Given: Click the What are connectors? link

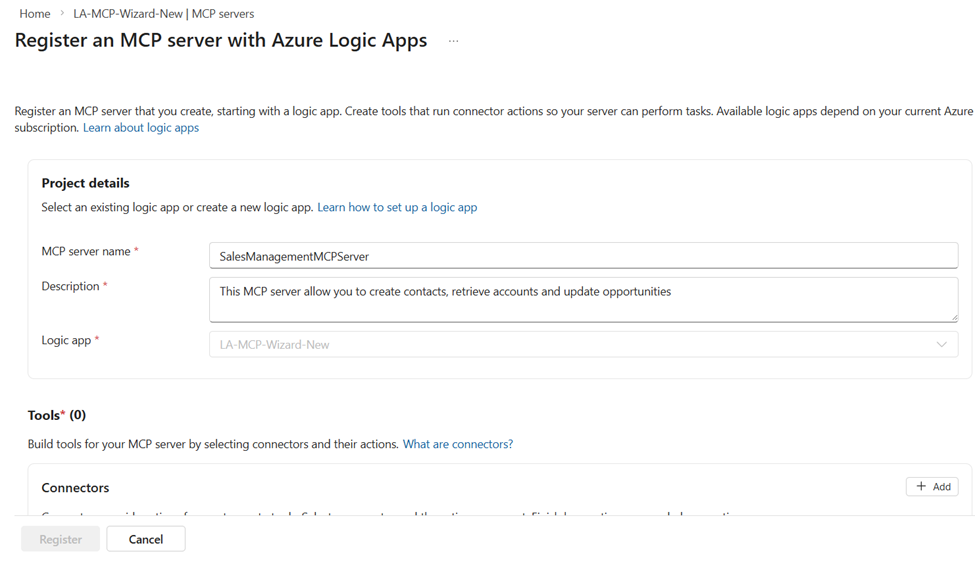Looking at the screenshot, I should (x=457, y=444).
